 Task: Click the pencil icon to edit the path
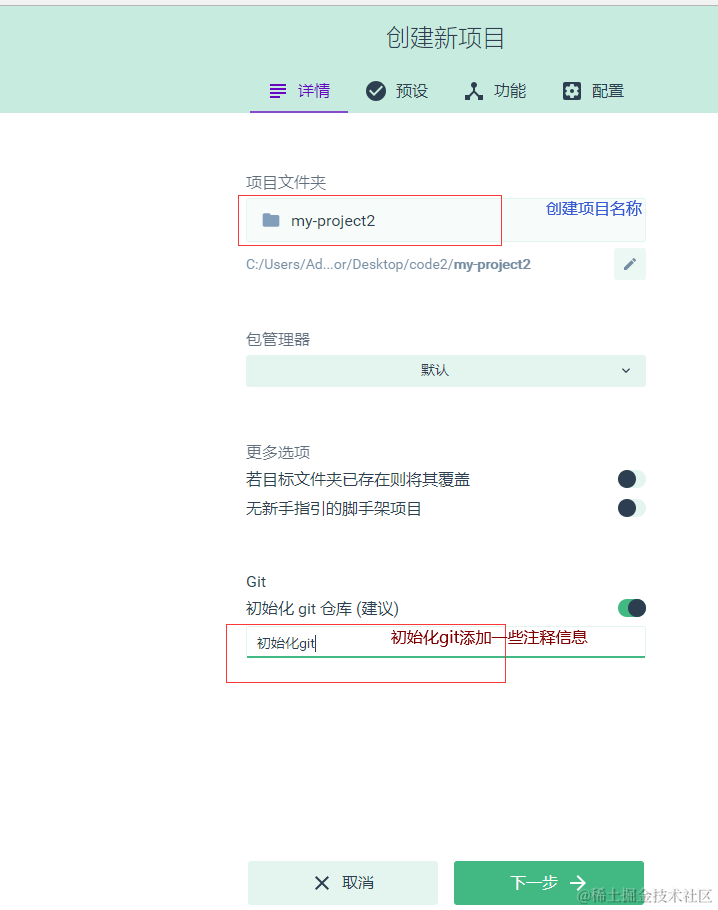click(630, 264)
